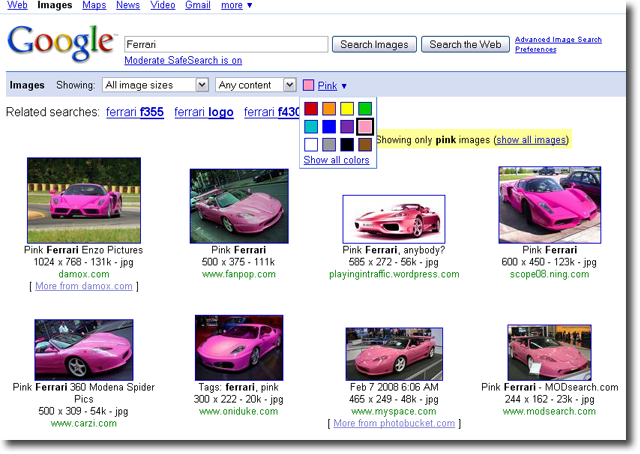640x454 pixels.
Task: Click Moderate SafeSearch is on link
Action: click(x=183, y=60)
